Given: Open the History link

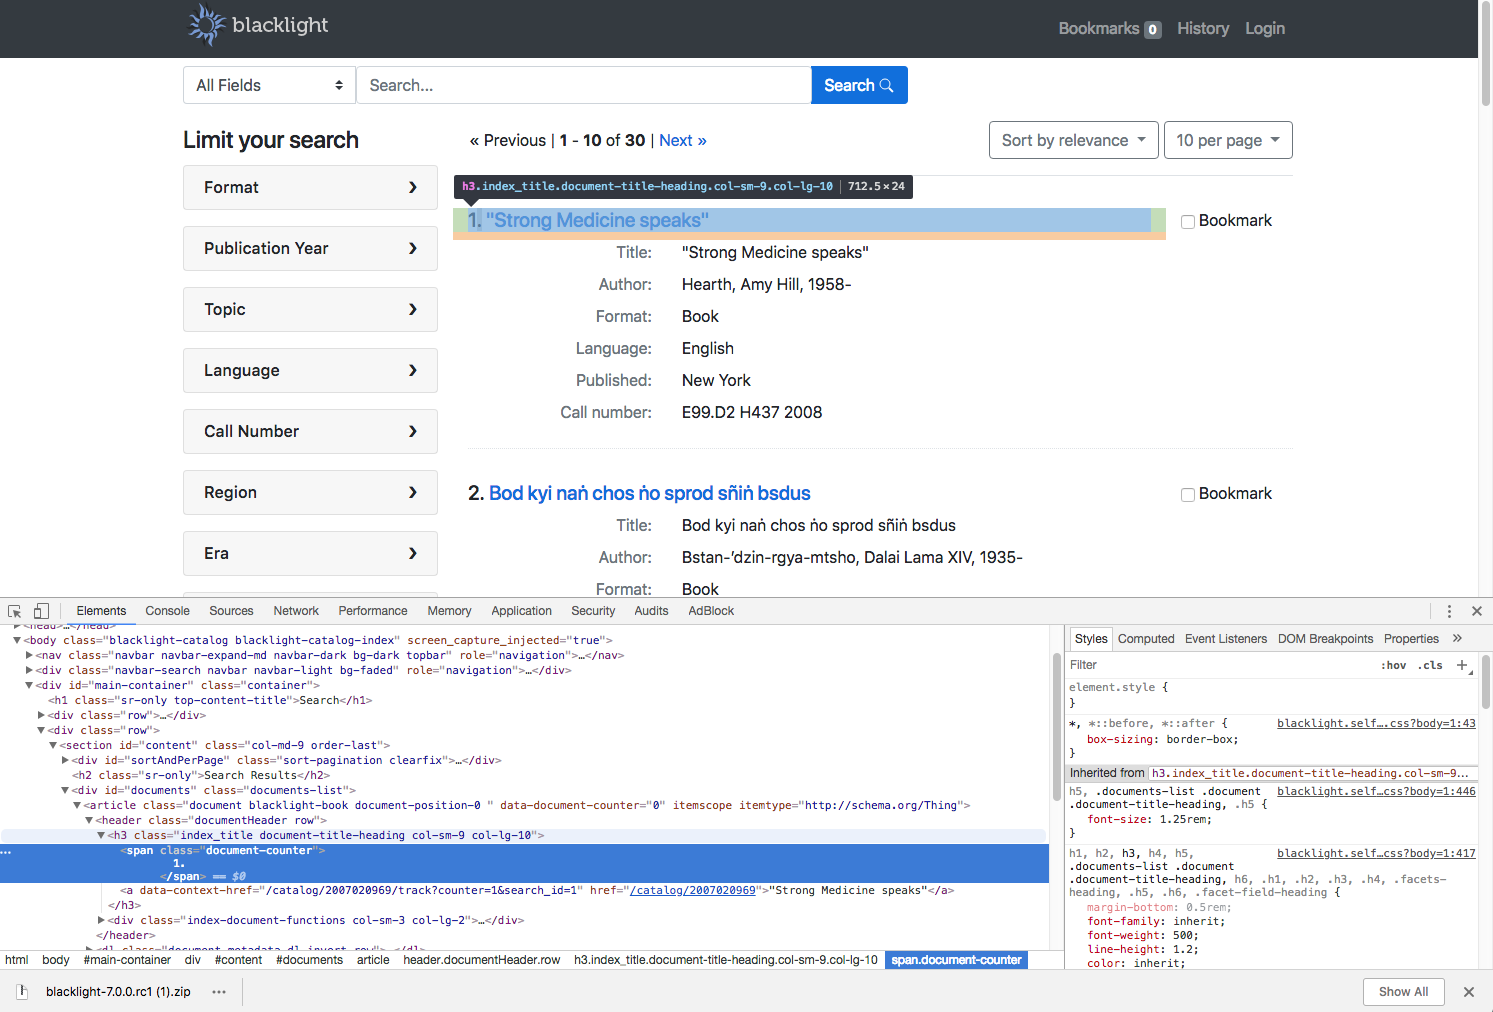Looking at the screenshot, I should click(x=1203, y=29).
